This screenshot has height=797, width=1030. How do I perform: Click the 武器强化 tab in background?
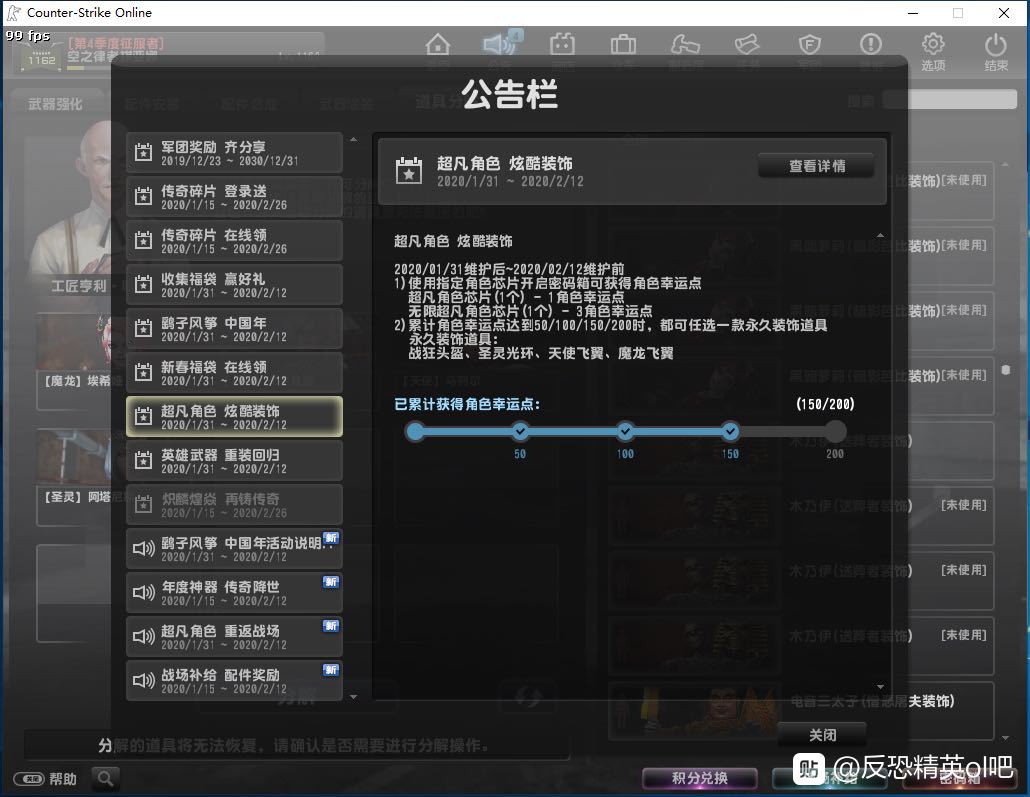click(55, 104)
